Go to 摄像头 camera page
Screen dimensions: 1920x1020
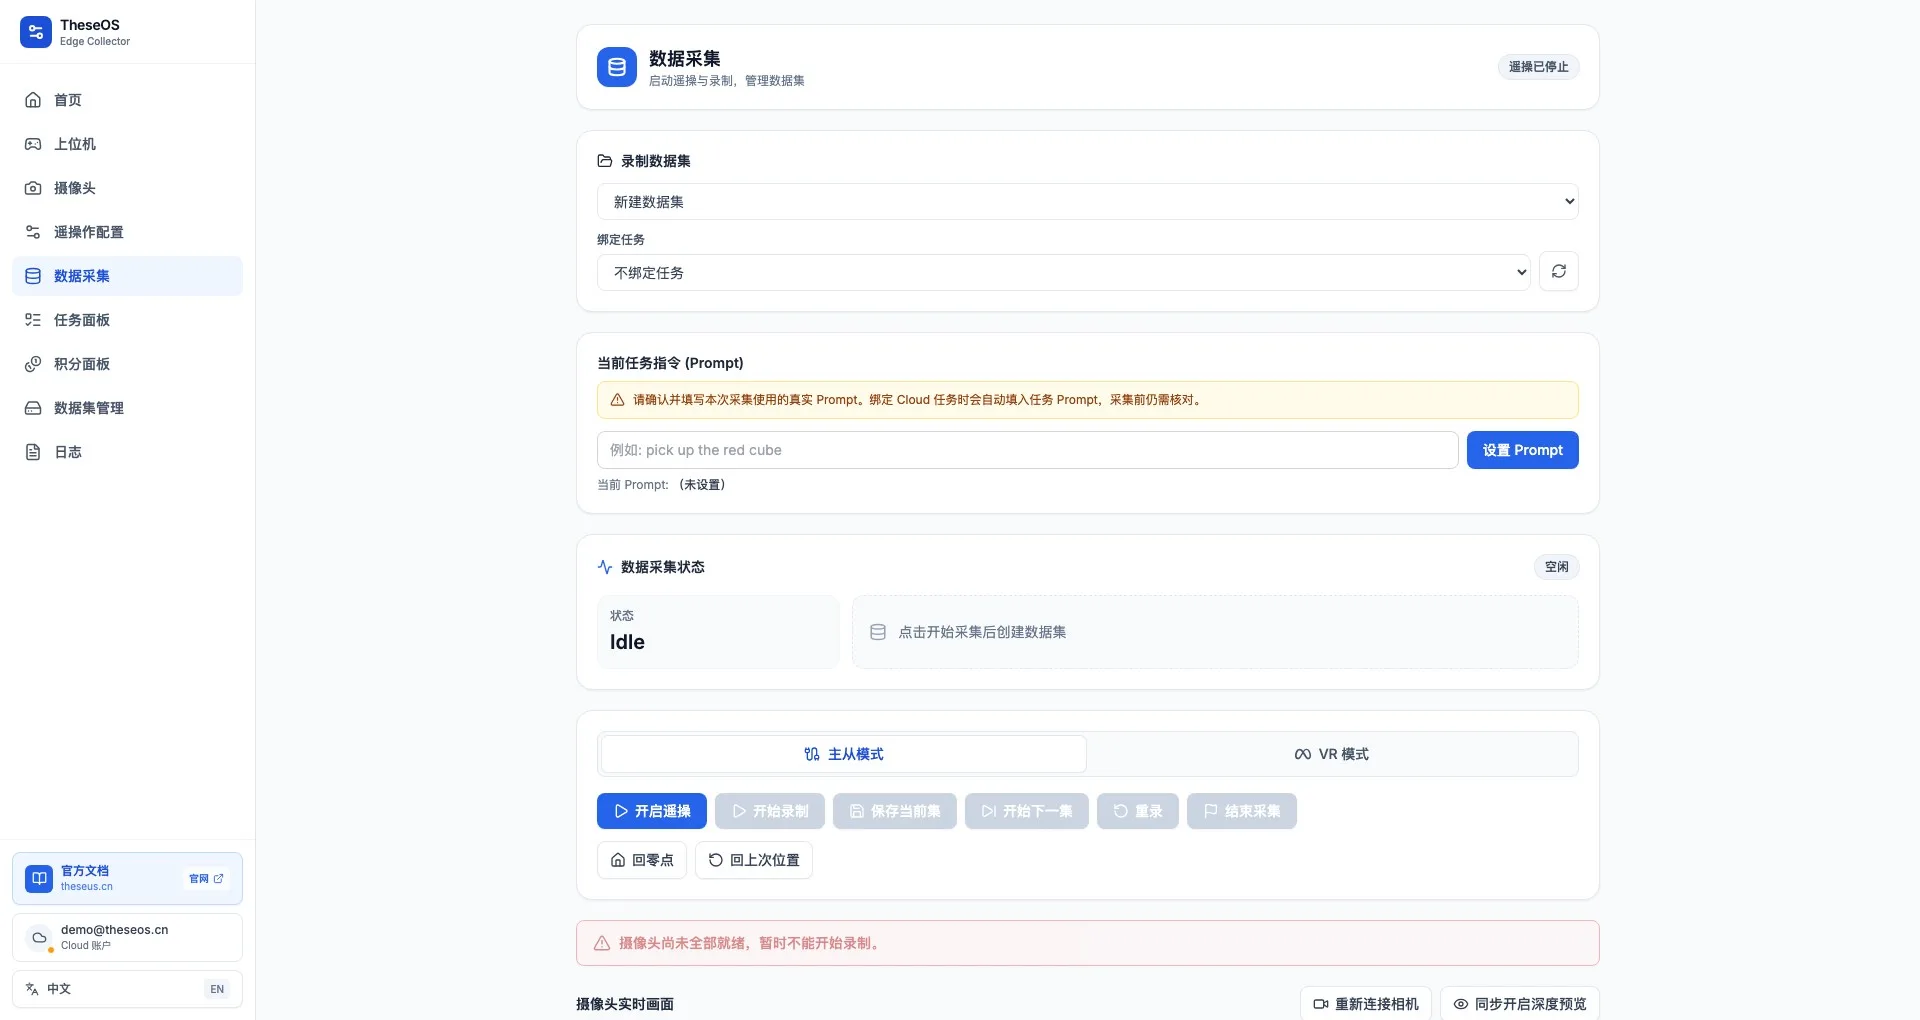[x=127, y=188]
